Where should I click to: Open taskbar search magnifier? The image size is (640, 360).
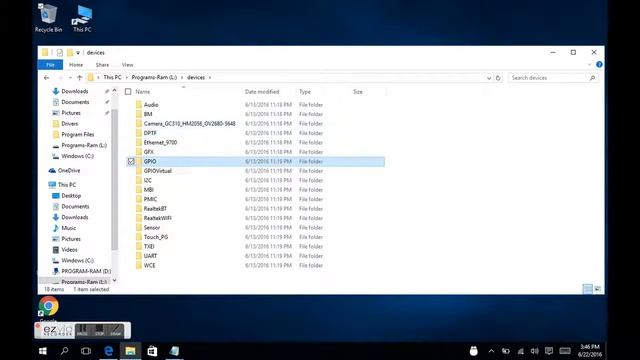(64, 351)
